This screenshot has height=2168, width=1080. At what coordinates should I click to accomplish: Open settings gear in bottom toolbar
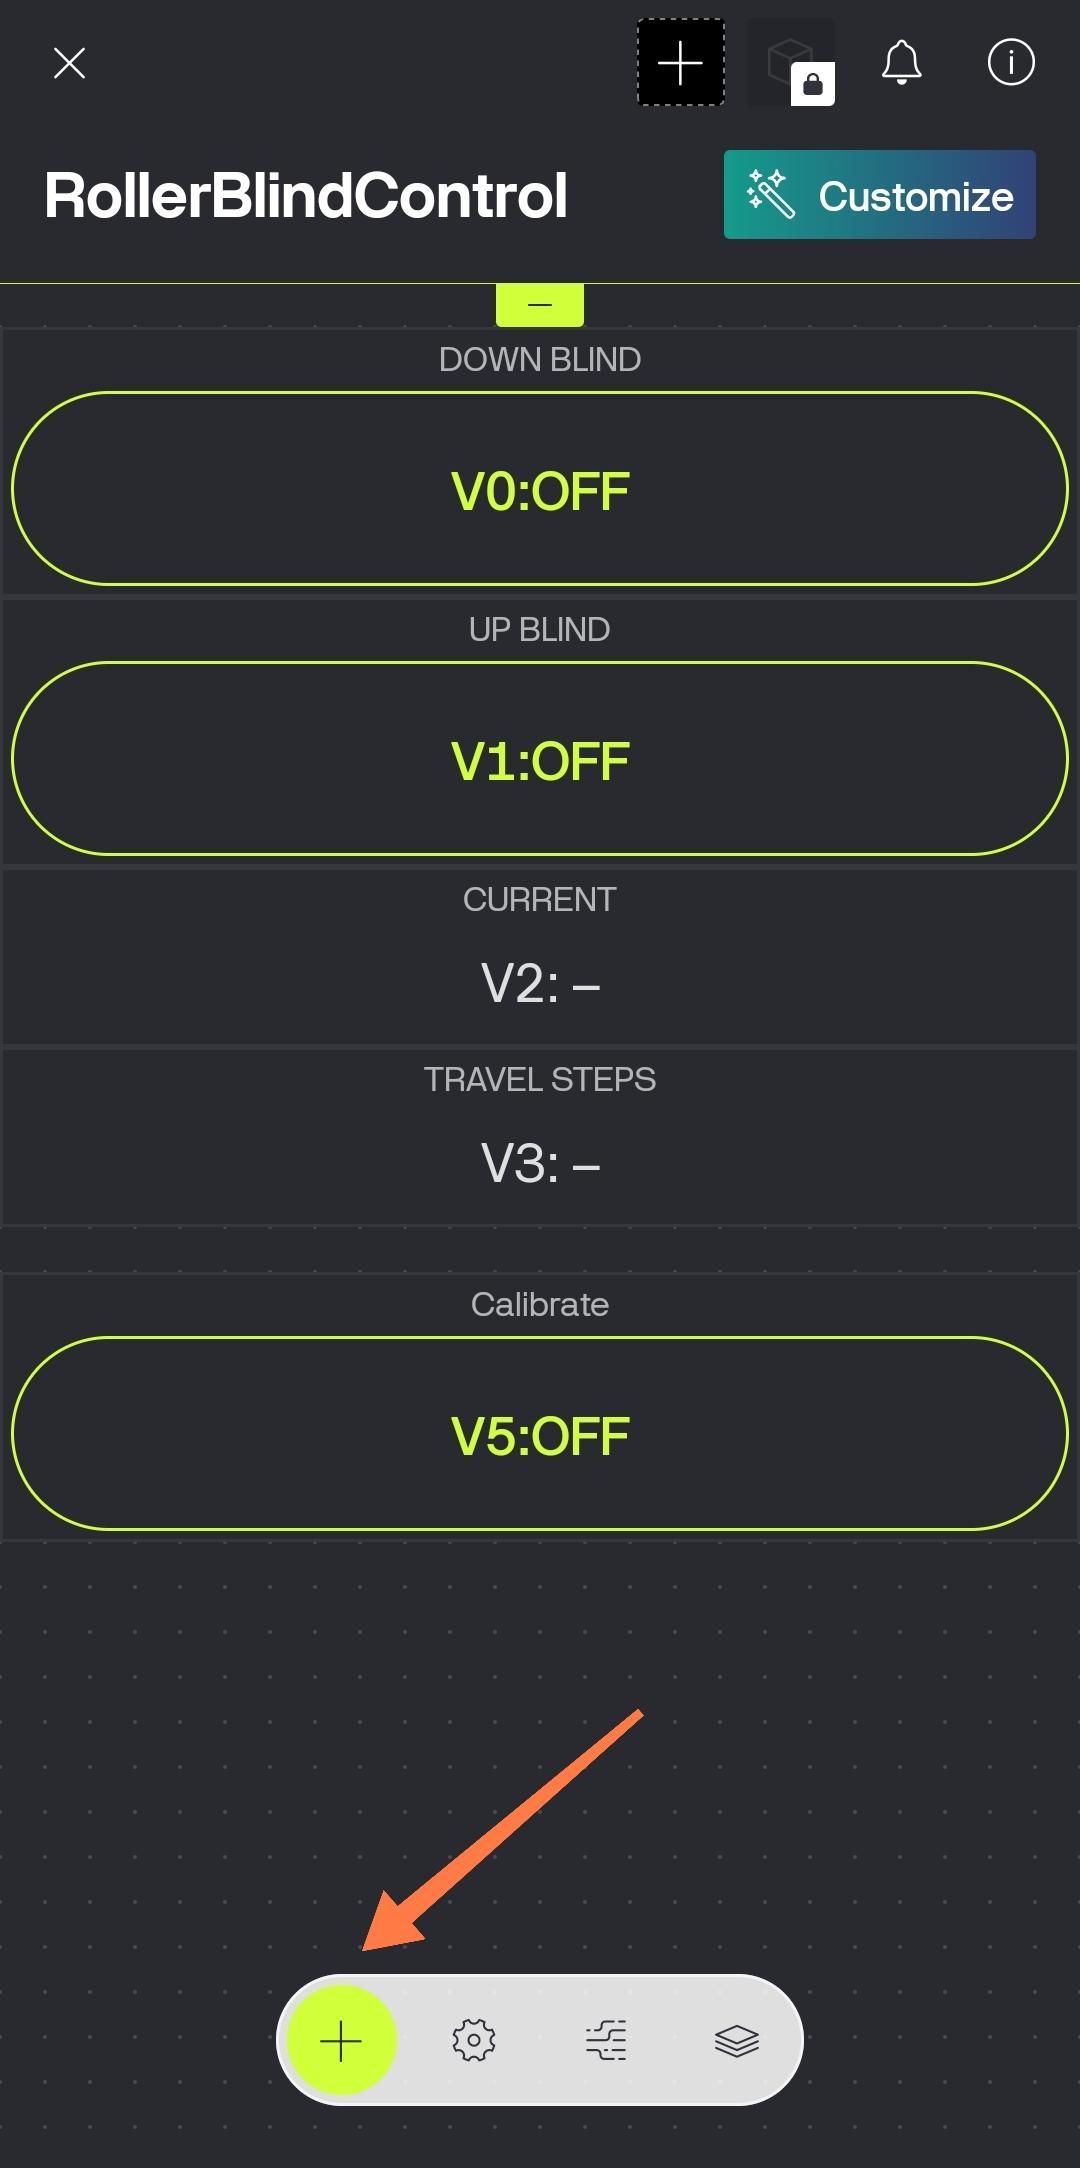(x=474, y=2040)
